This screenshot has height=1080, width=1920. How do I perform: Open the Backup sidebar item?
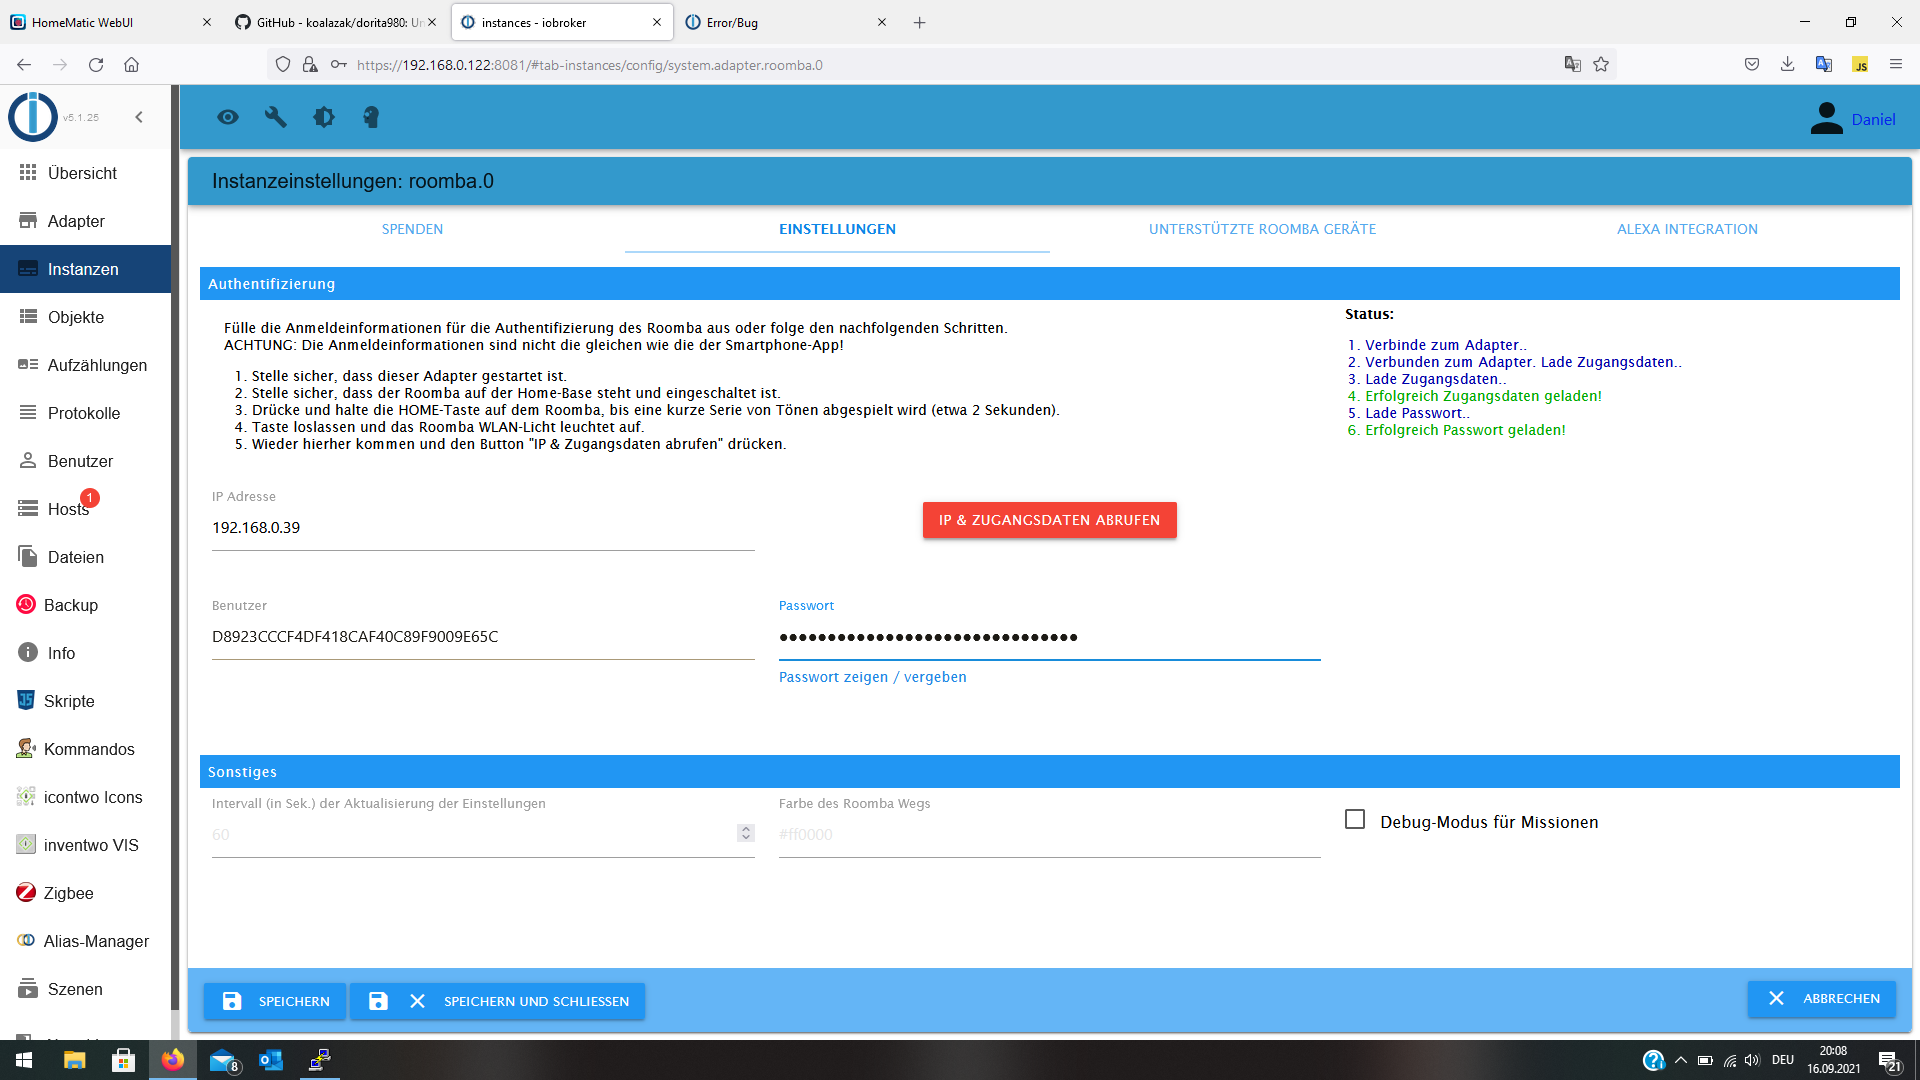(x=70, y=605)
